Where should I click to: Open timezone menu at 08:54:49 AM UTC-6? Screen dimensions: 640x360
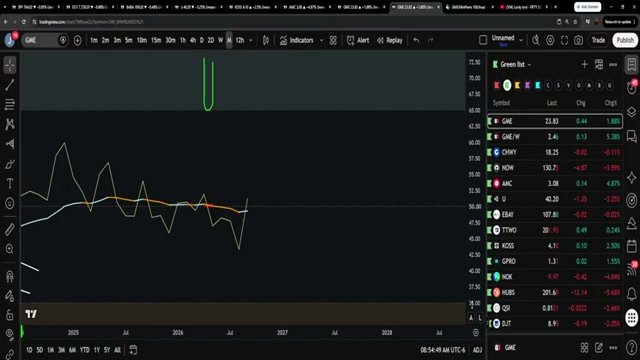pos(442,350)
